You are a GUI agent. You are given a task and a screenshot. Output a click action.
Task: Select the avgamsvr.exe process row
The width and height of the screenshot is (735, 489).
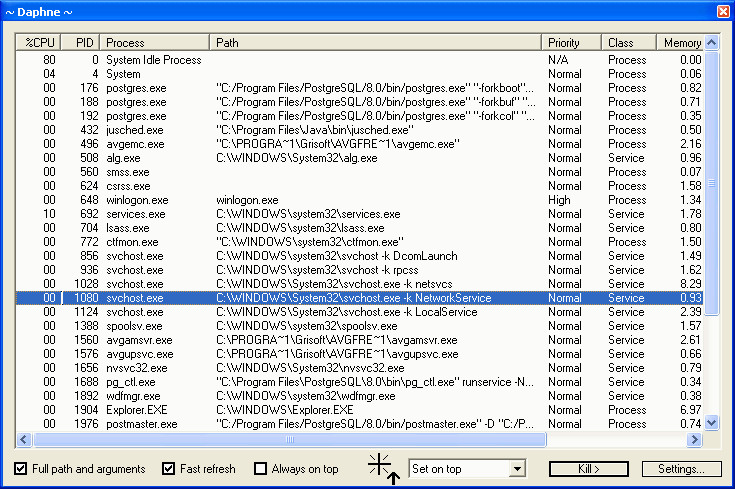[360, 340]
